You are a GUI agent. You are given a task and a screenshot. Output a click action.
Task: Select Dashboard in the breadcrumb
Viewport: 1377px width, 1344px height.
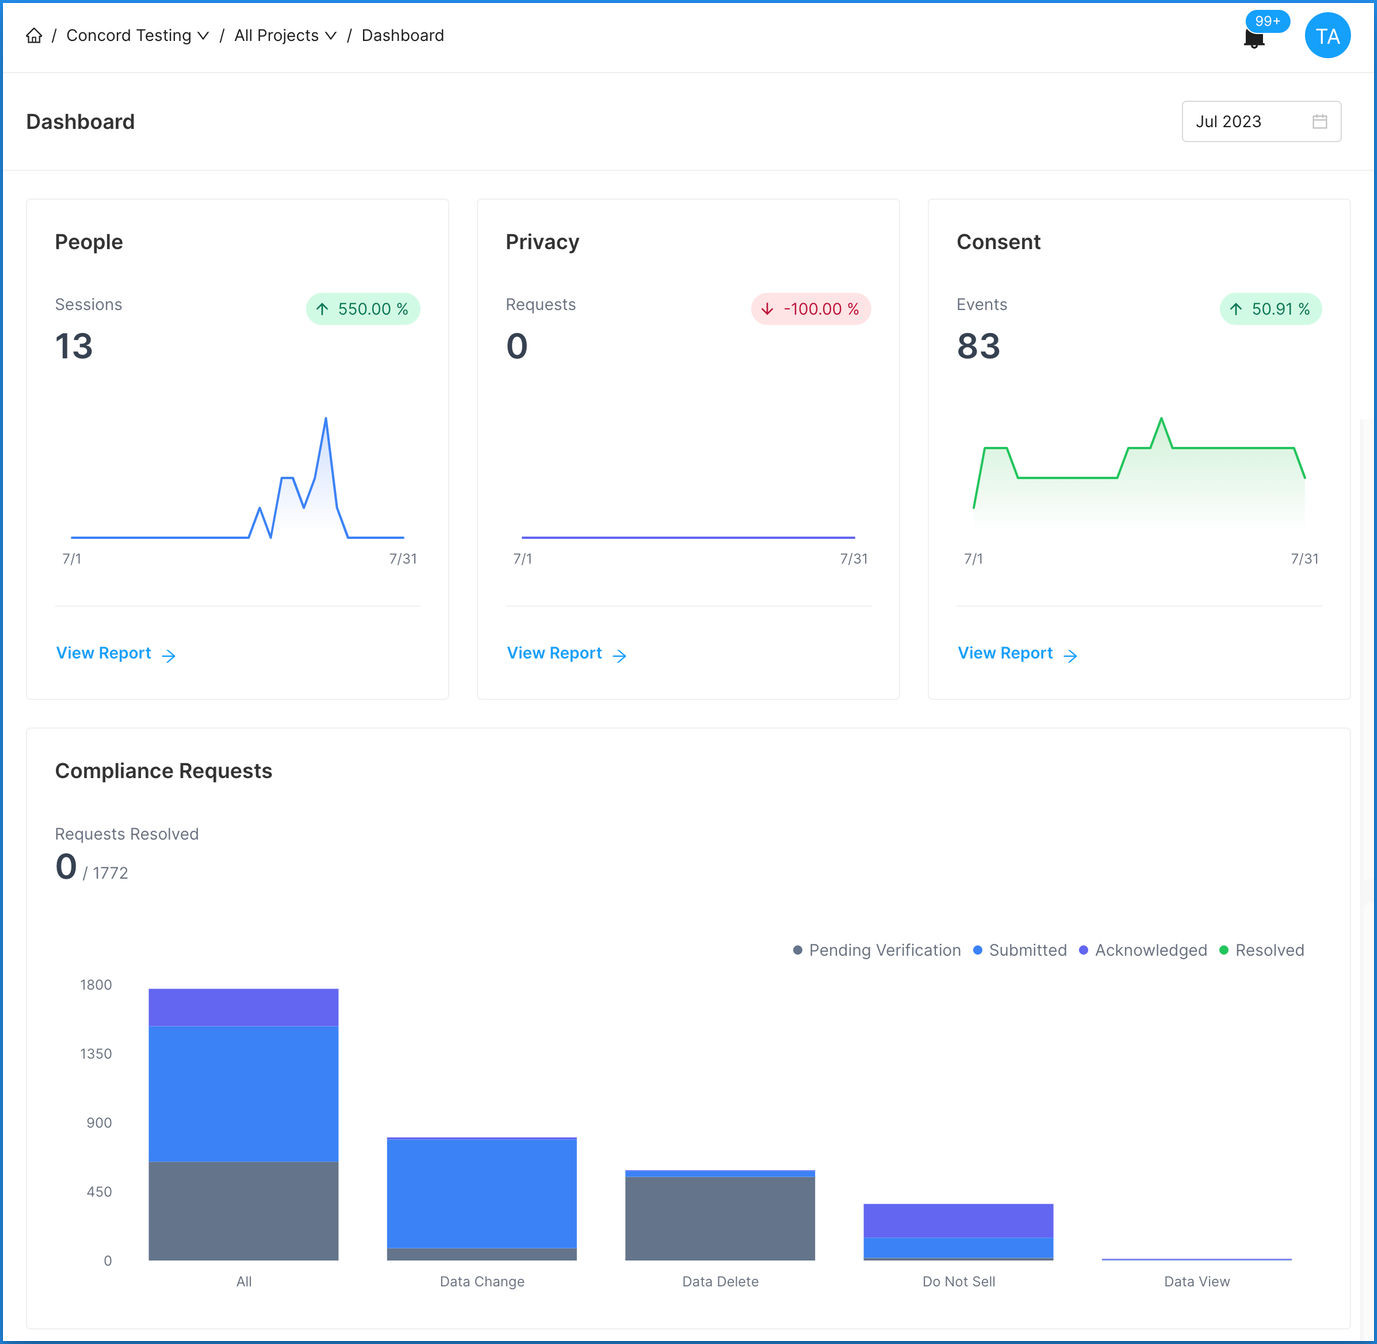coord(403,35)
